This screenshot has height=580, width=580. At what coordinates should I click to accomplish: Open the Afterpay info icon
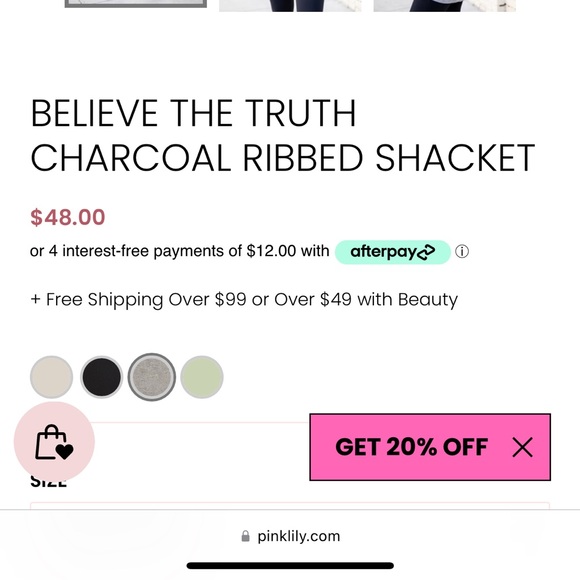[462, 252]
